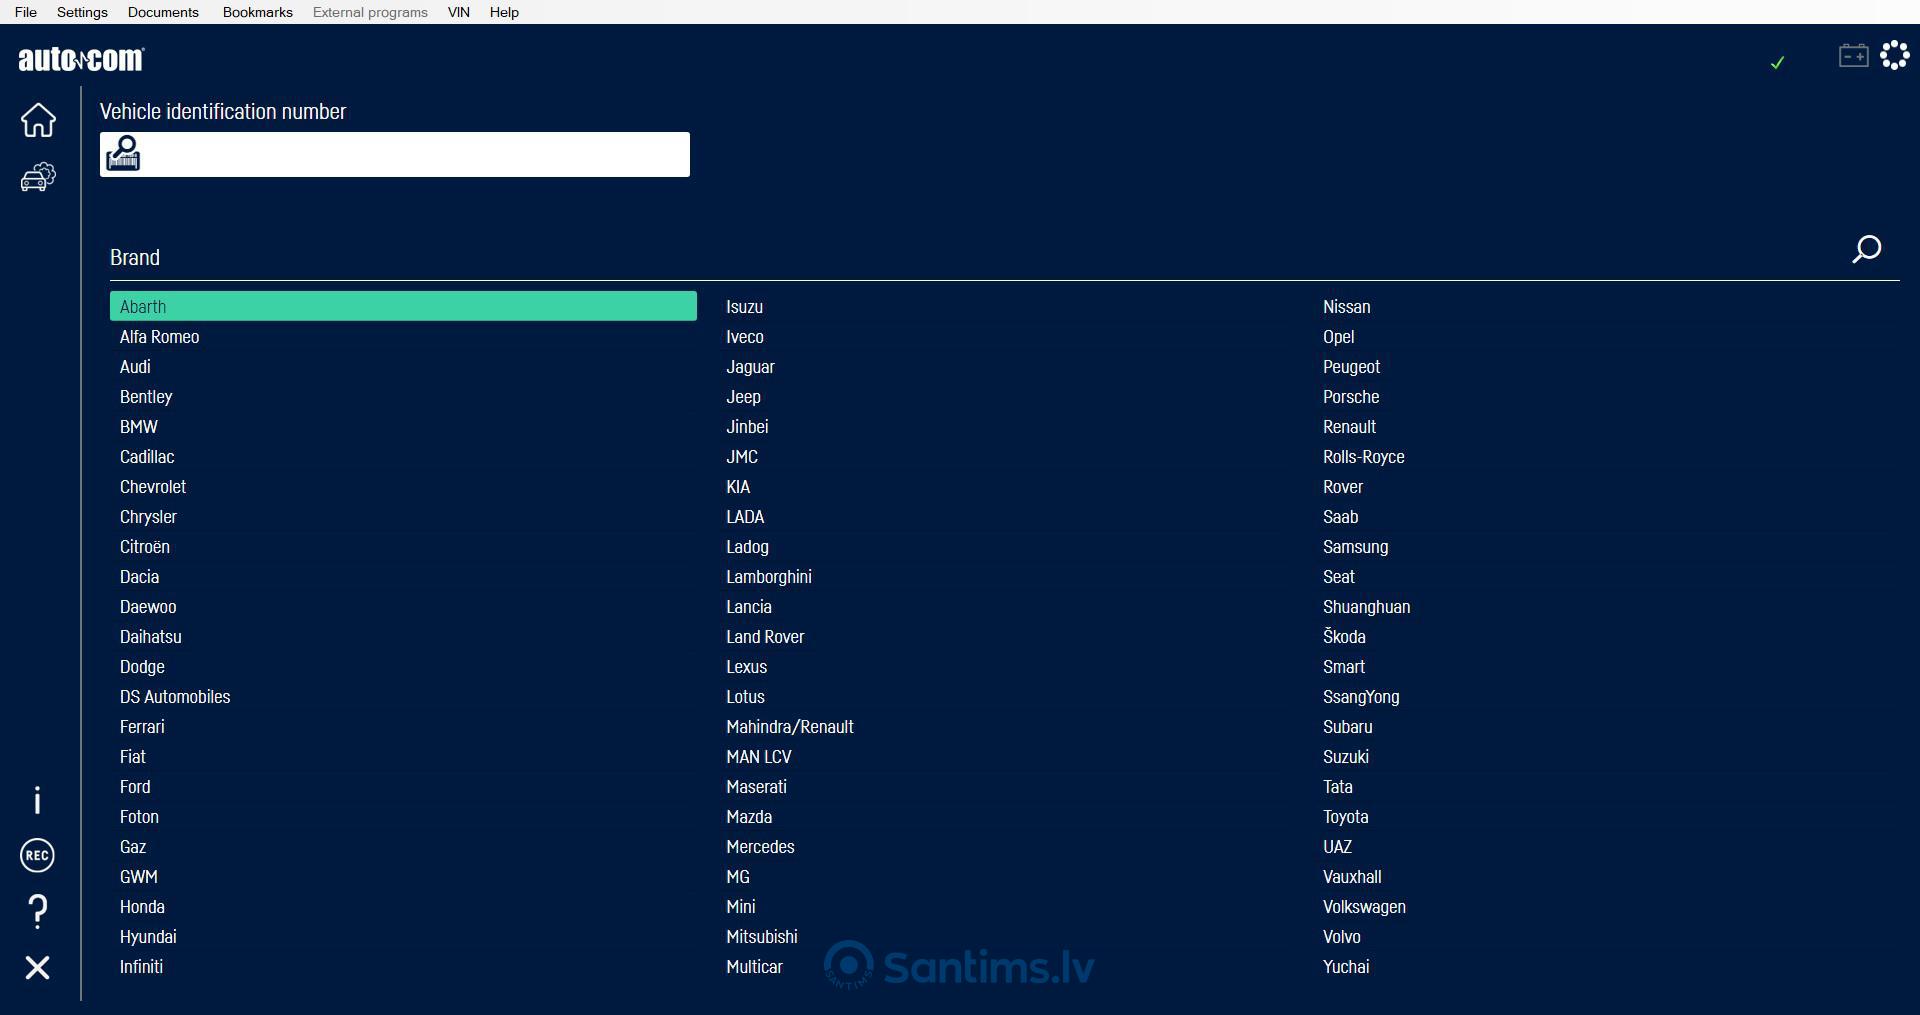Pick Porsche in the brand list

click(x=1351, y=397)
